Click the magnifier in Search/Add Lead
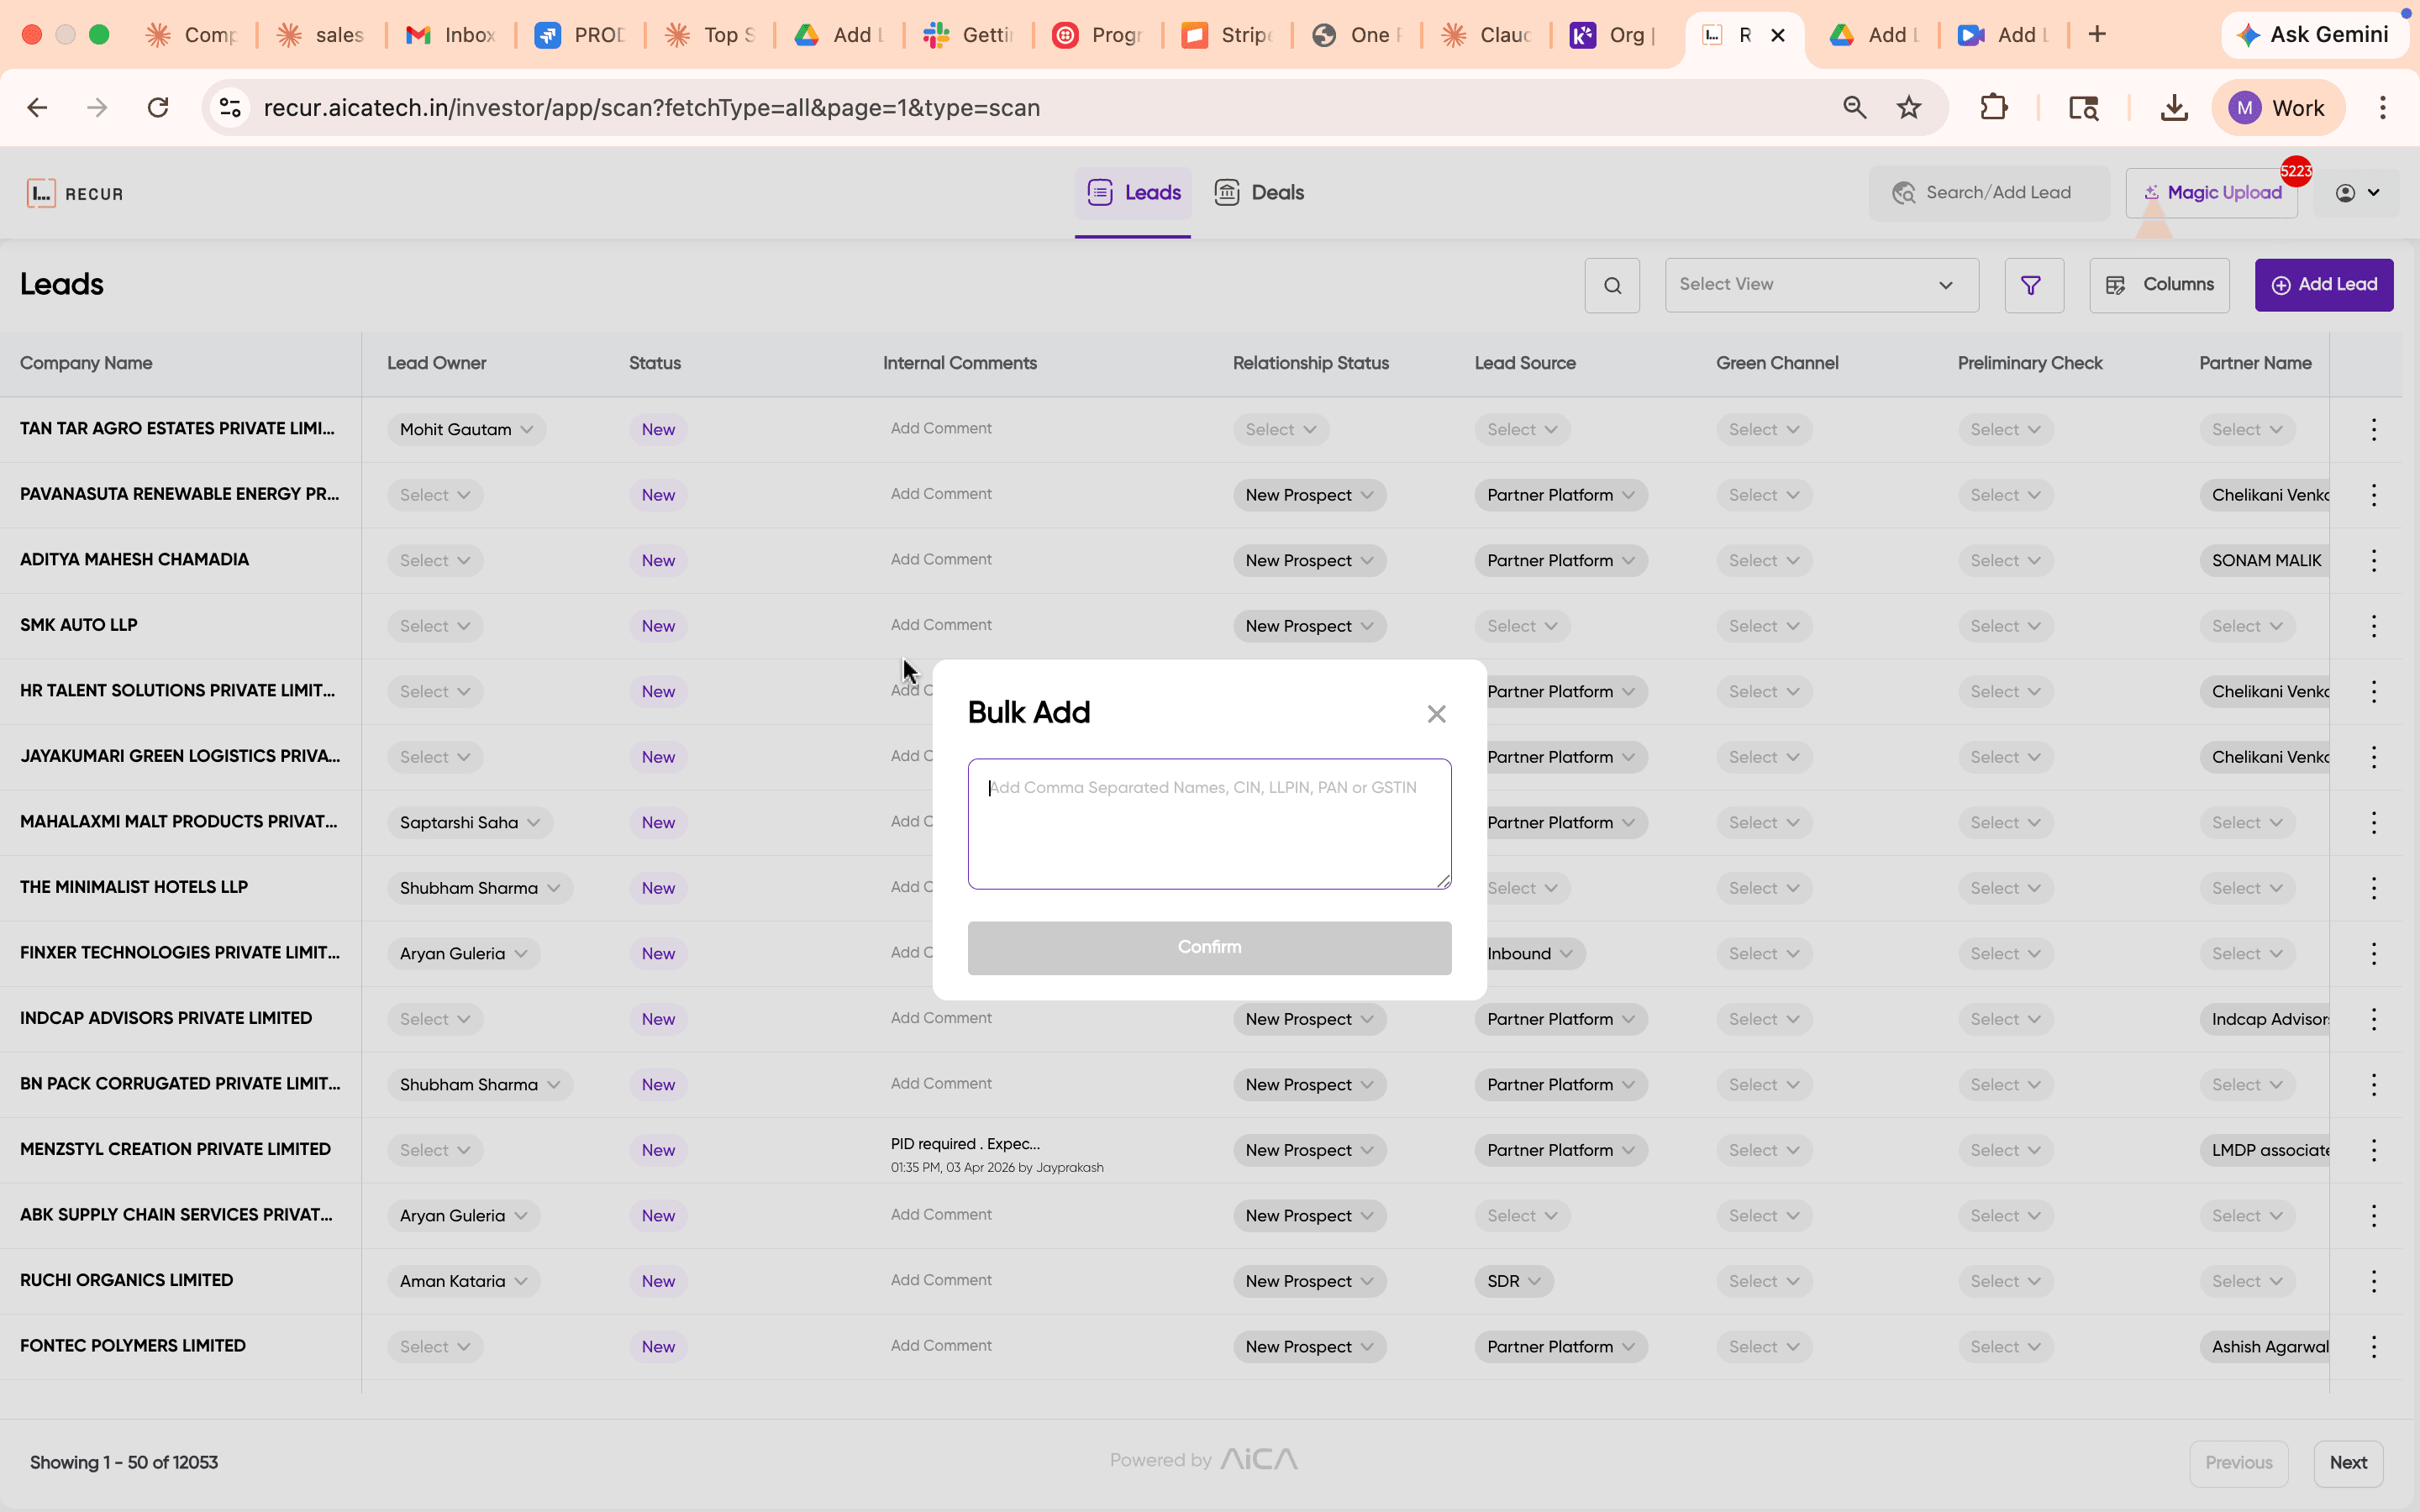This screenshot has width=2420, height=1512. click(x=1906, y=192)
